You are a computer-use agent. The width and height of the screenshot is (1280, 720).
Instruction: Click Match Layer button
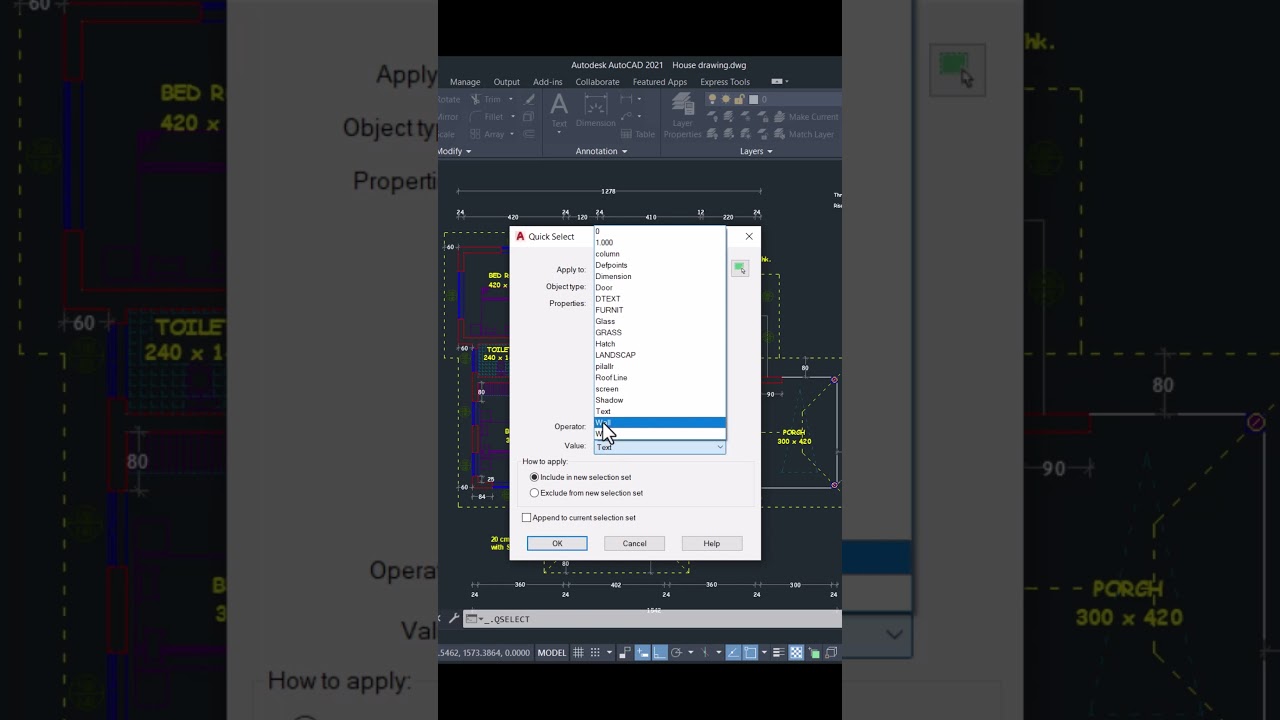coord(802,134)
